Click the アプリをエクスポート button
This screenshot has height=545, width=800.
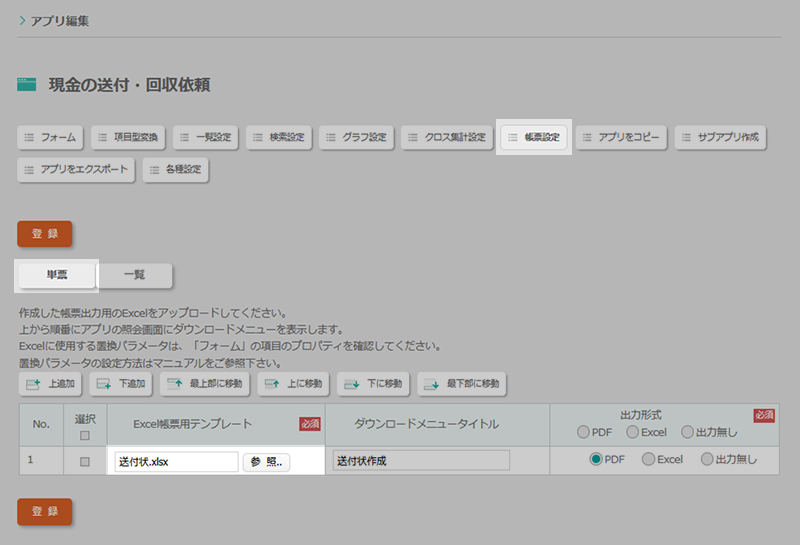pos(76,169)
